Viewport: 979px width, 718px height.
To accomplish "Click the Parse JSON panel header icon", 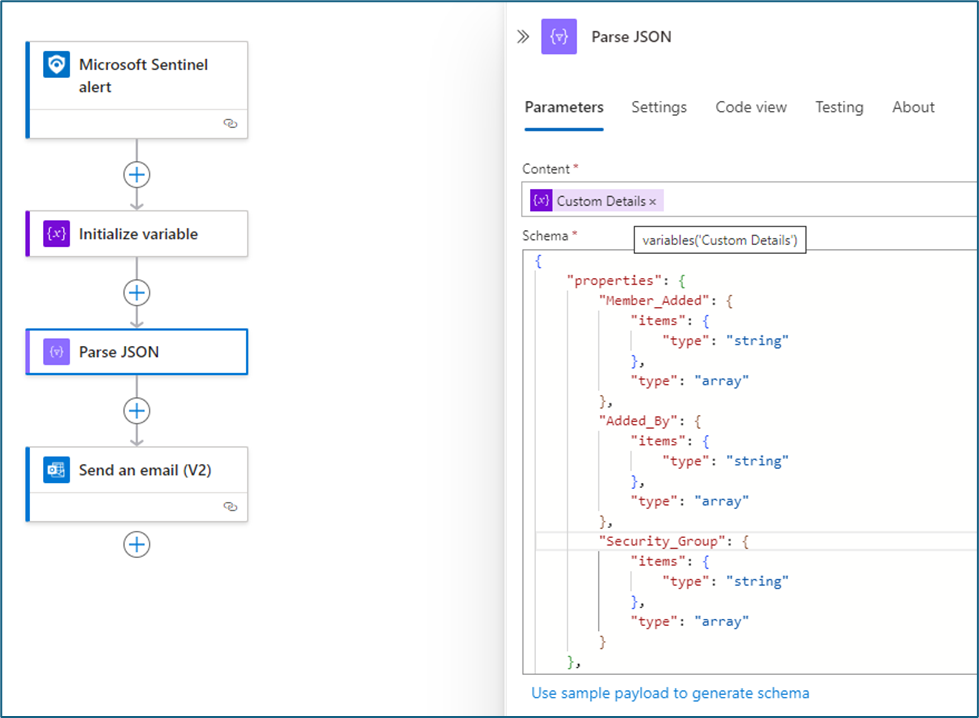I will [x=559, y=37].
